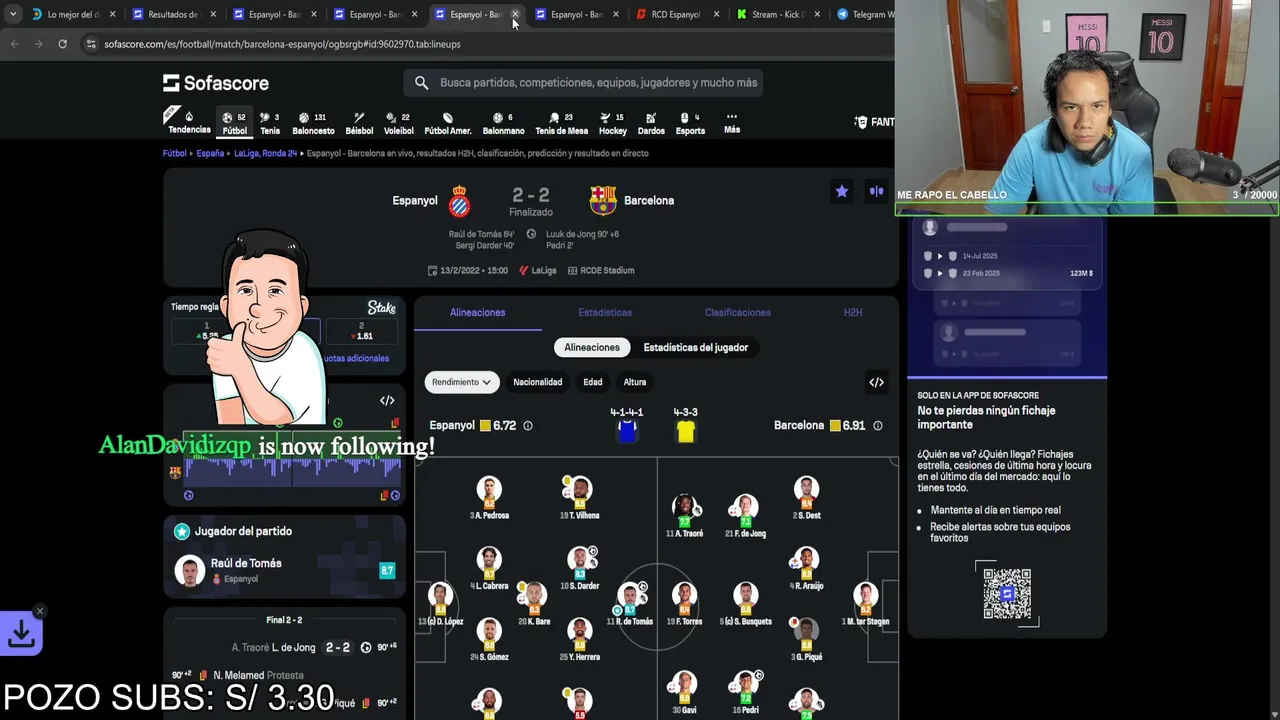
Task: Open the site information icon in address bar
Action: (x=91, y=44)
